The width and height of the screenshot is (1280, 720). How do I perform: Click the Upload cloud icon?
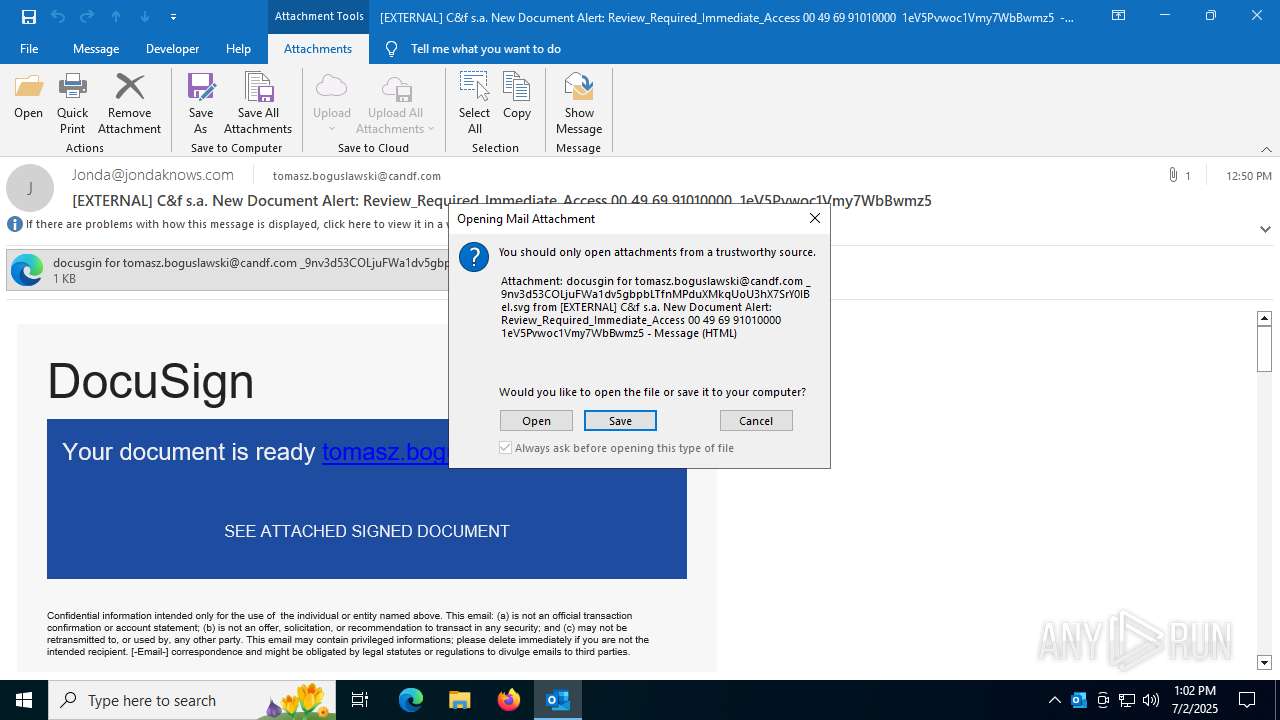(x=332, y=86)
